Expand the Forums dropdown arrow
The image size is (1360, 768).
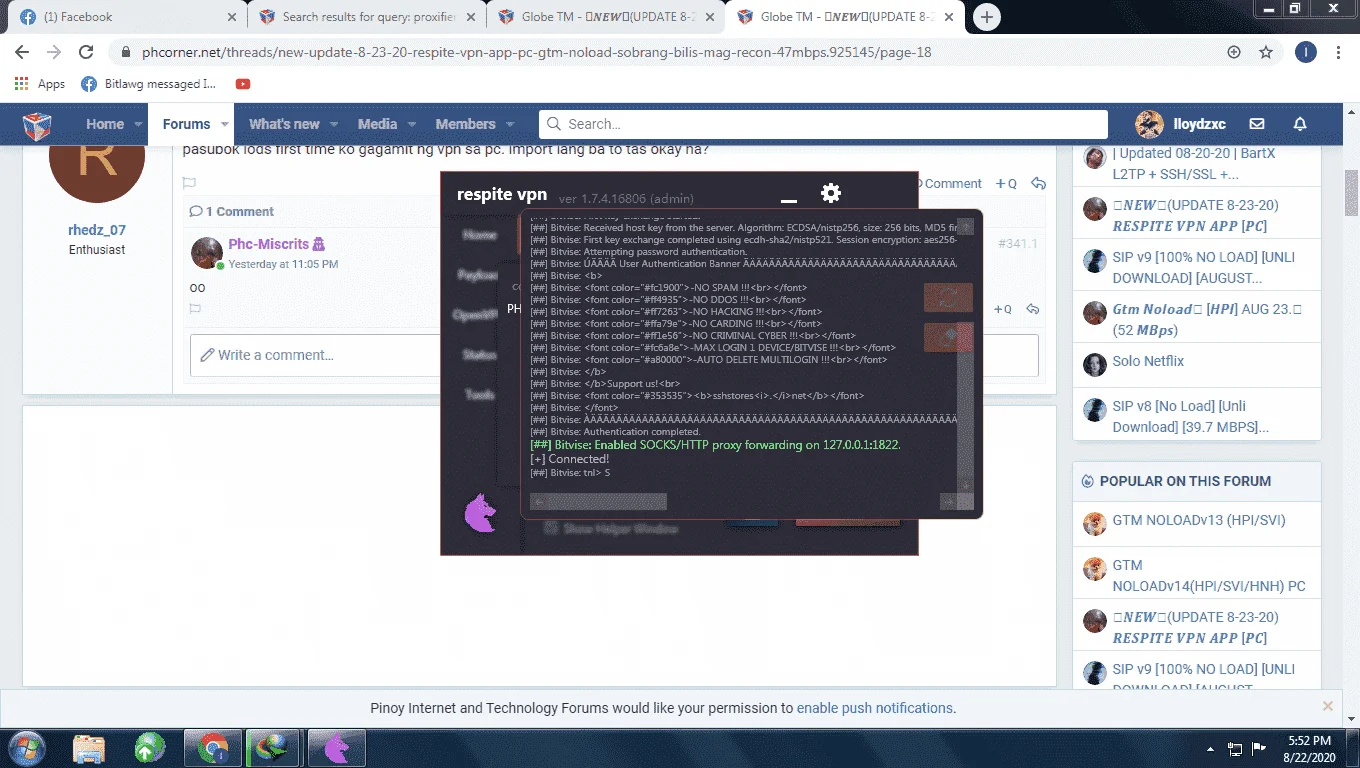coord(225,124)
